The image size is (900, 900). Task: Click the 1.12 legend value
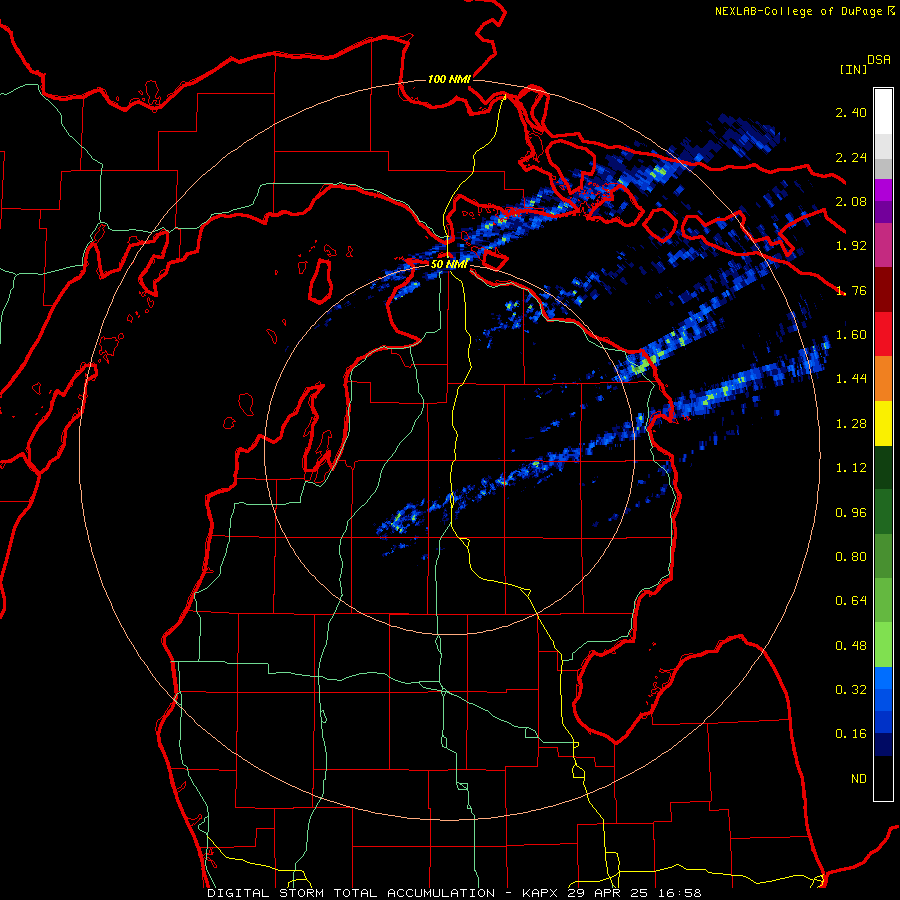pos(851,468)
